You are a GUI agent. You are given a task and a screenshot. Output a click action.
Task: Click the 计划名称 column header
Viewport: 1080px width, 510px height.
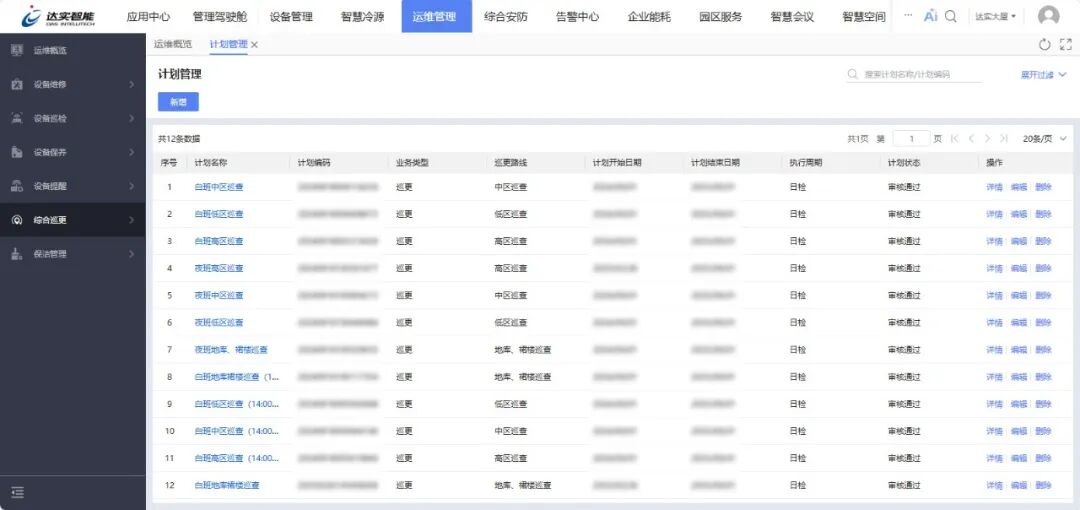coord(211,163)
